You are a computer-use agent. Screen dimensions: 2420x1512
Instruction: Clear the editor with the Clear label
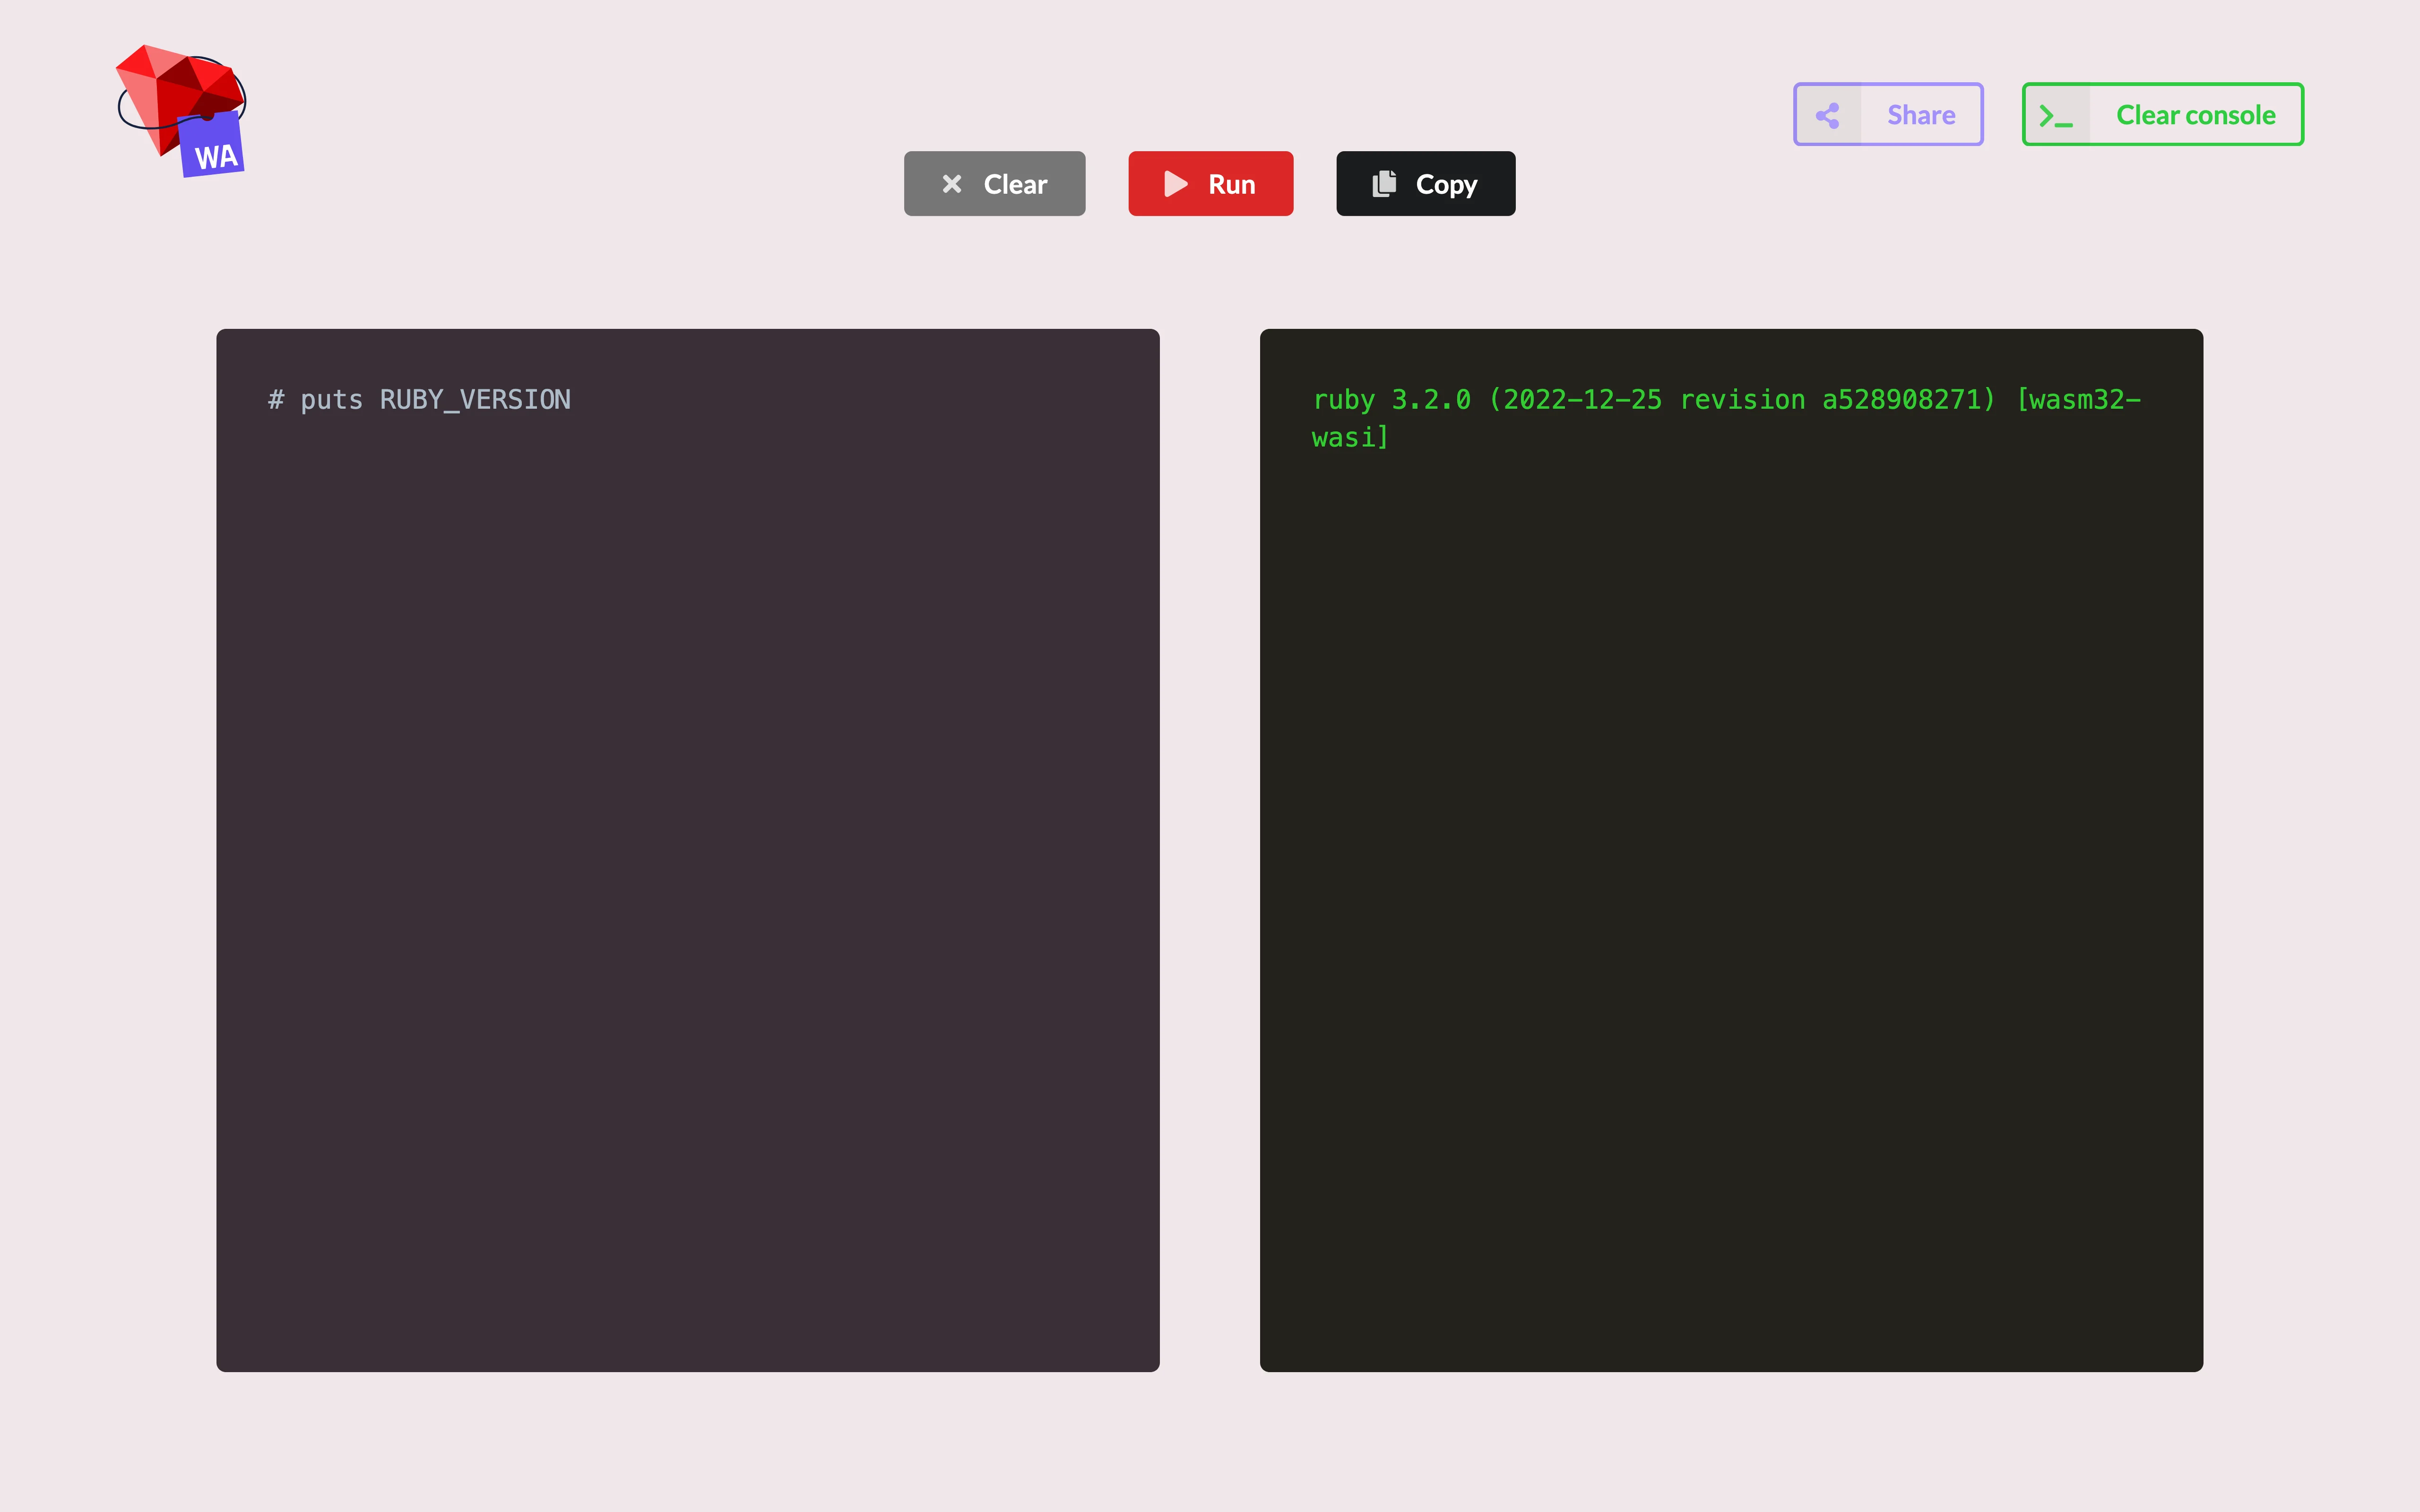point(1015,184)
